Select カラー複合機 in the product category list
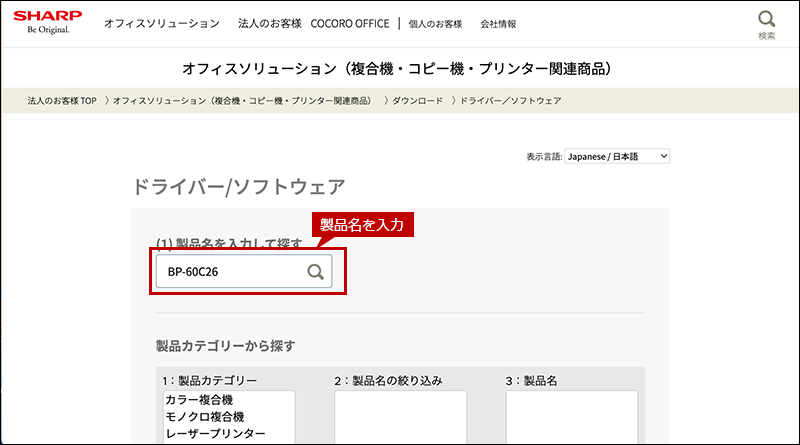 pos(199,400)
